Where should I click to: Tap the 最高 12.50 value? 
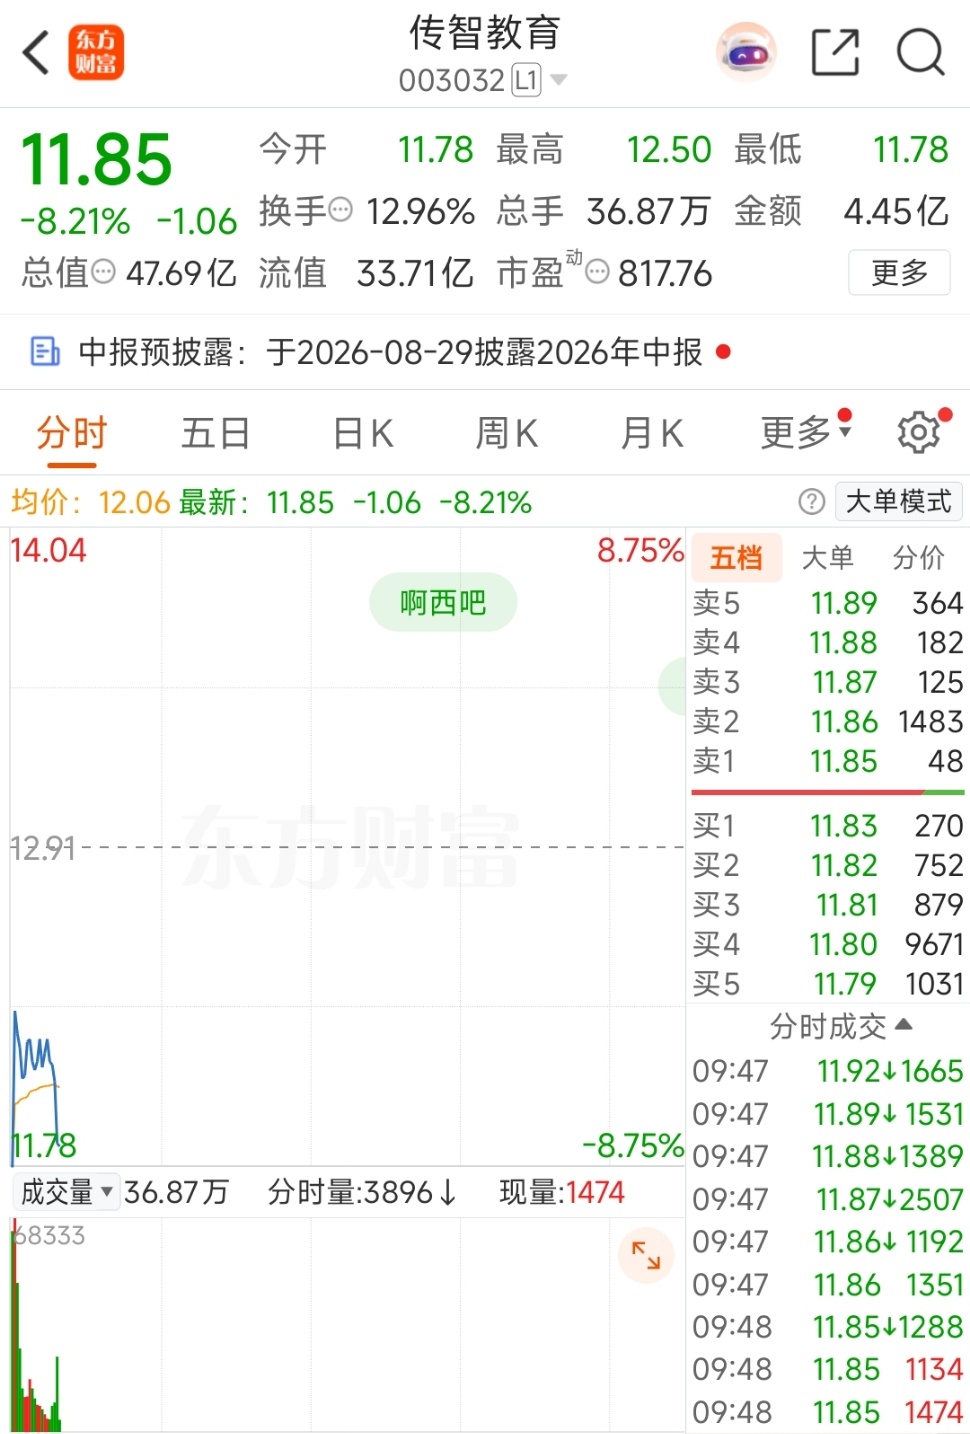tap(669, 150)
